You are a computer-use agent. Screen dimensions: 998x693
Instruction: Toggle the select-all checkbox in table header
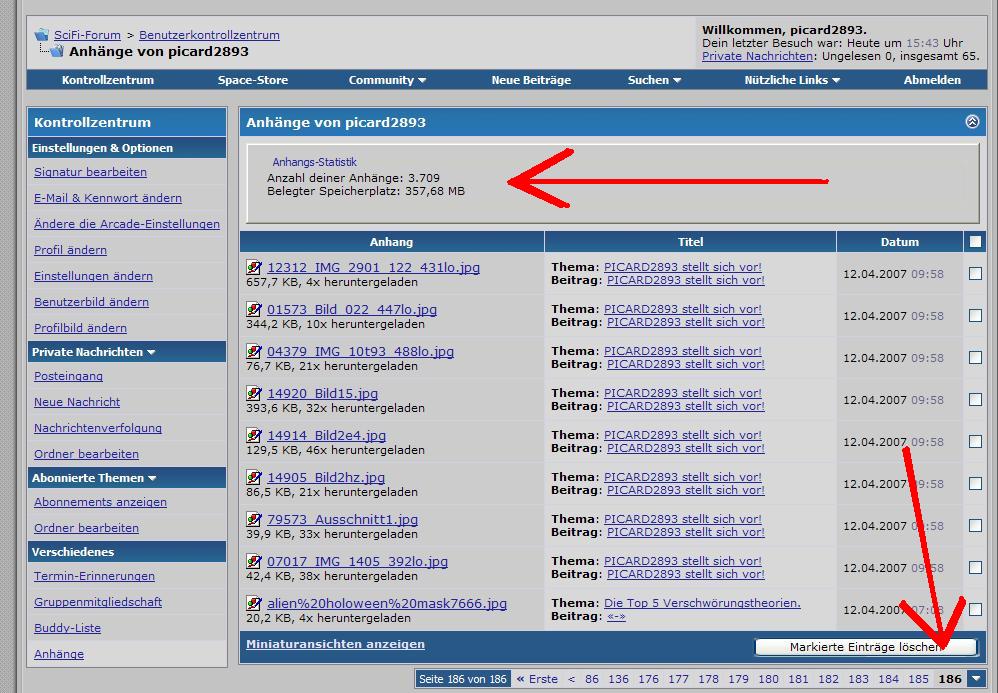[975, 241]
